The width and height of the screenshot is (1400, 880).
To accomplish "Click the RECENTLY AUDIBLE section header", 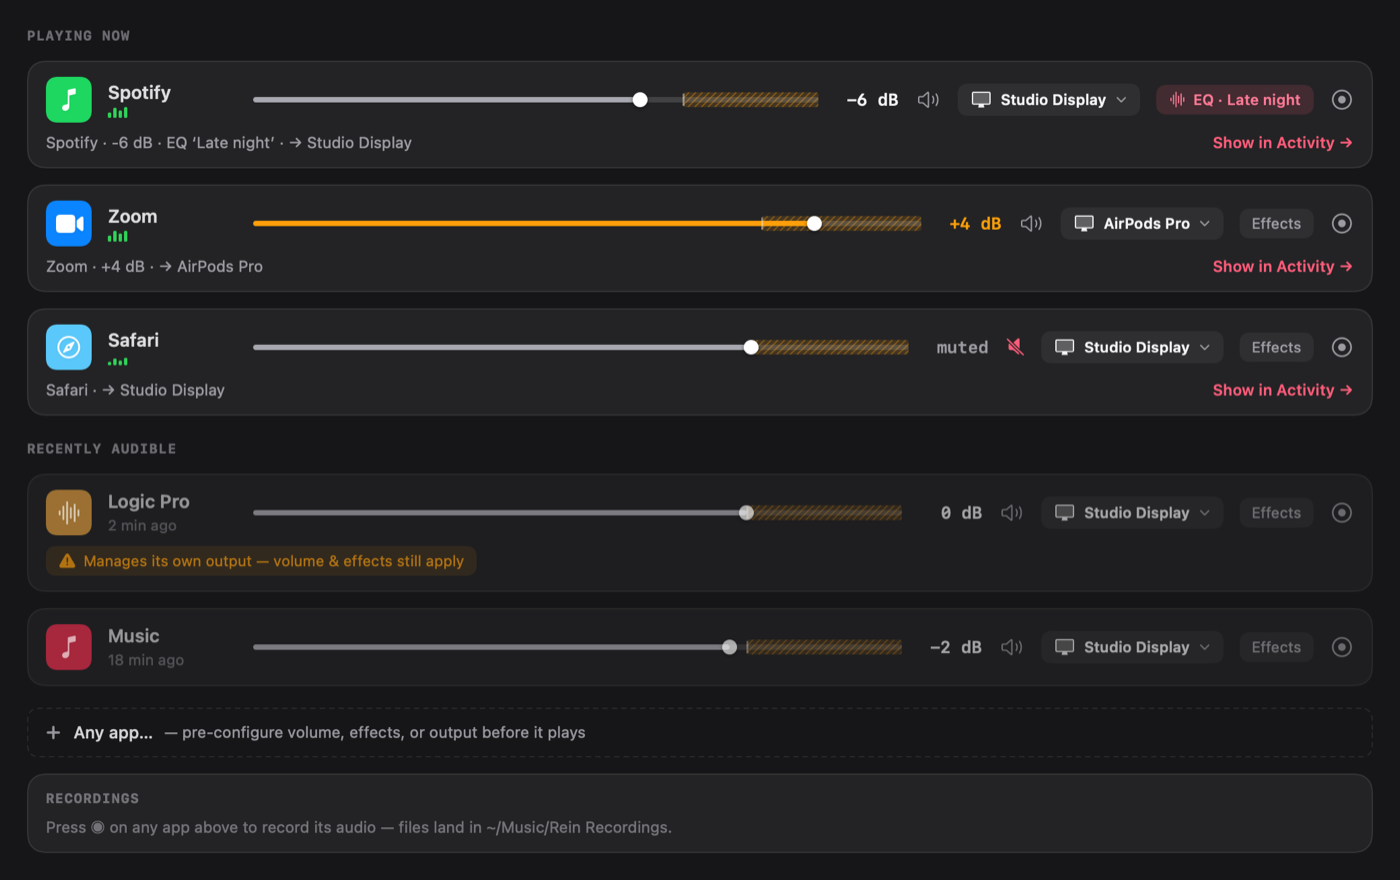I will [101, 449].
